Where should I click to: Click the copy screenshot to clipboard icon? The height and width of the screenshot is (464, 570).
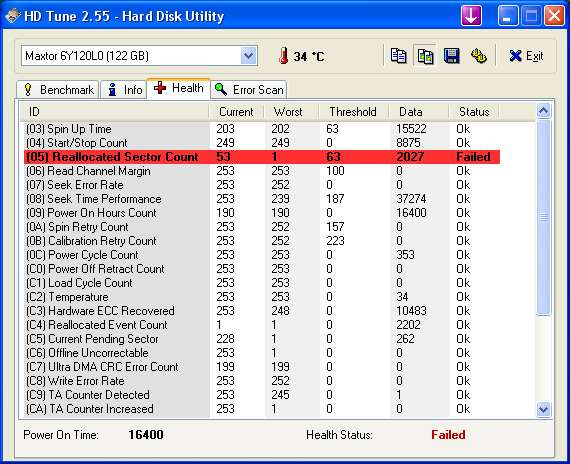coord(425,56)
